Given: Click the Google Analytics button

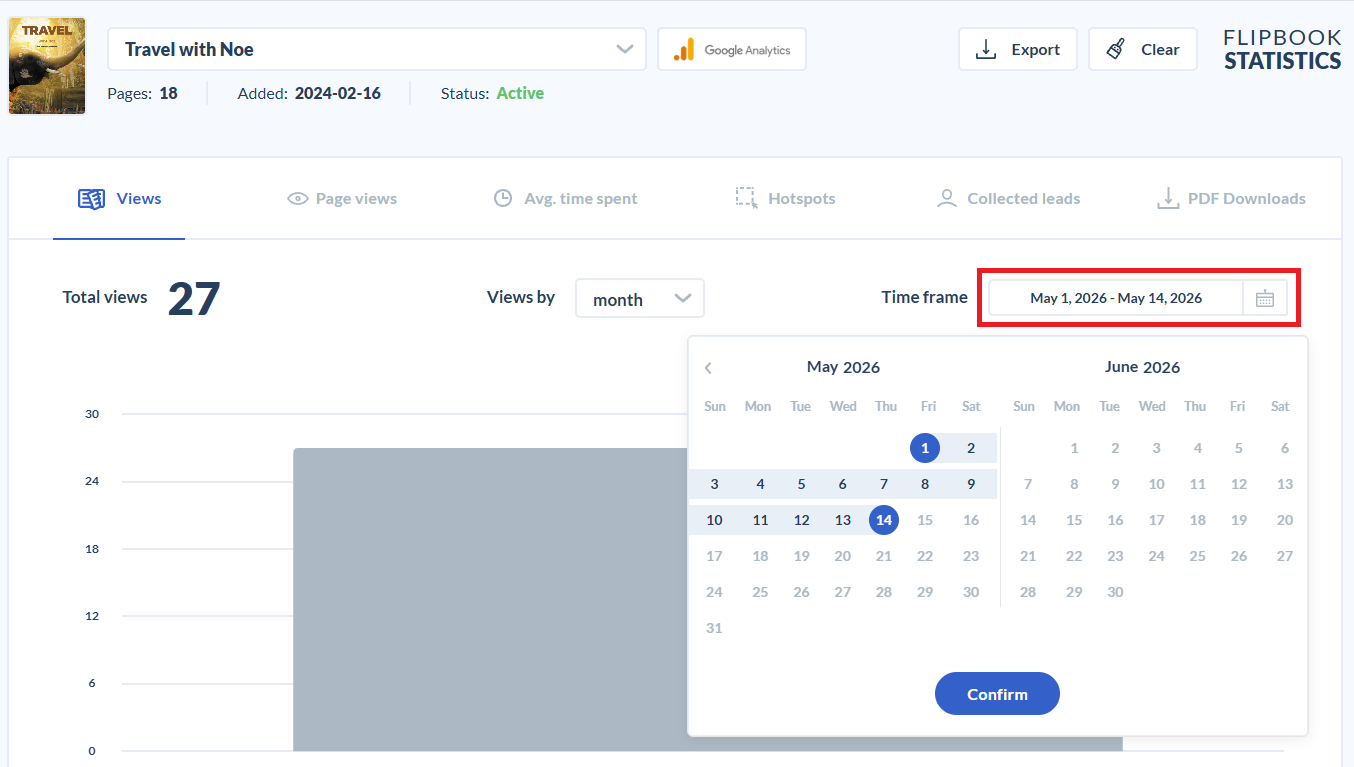Looking at the screenshot, I should (732, 50).
